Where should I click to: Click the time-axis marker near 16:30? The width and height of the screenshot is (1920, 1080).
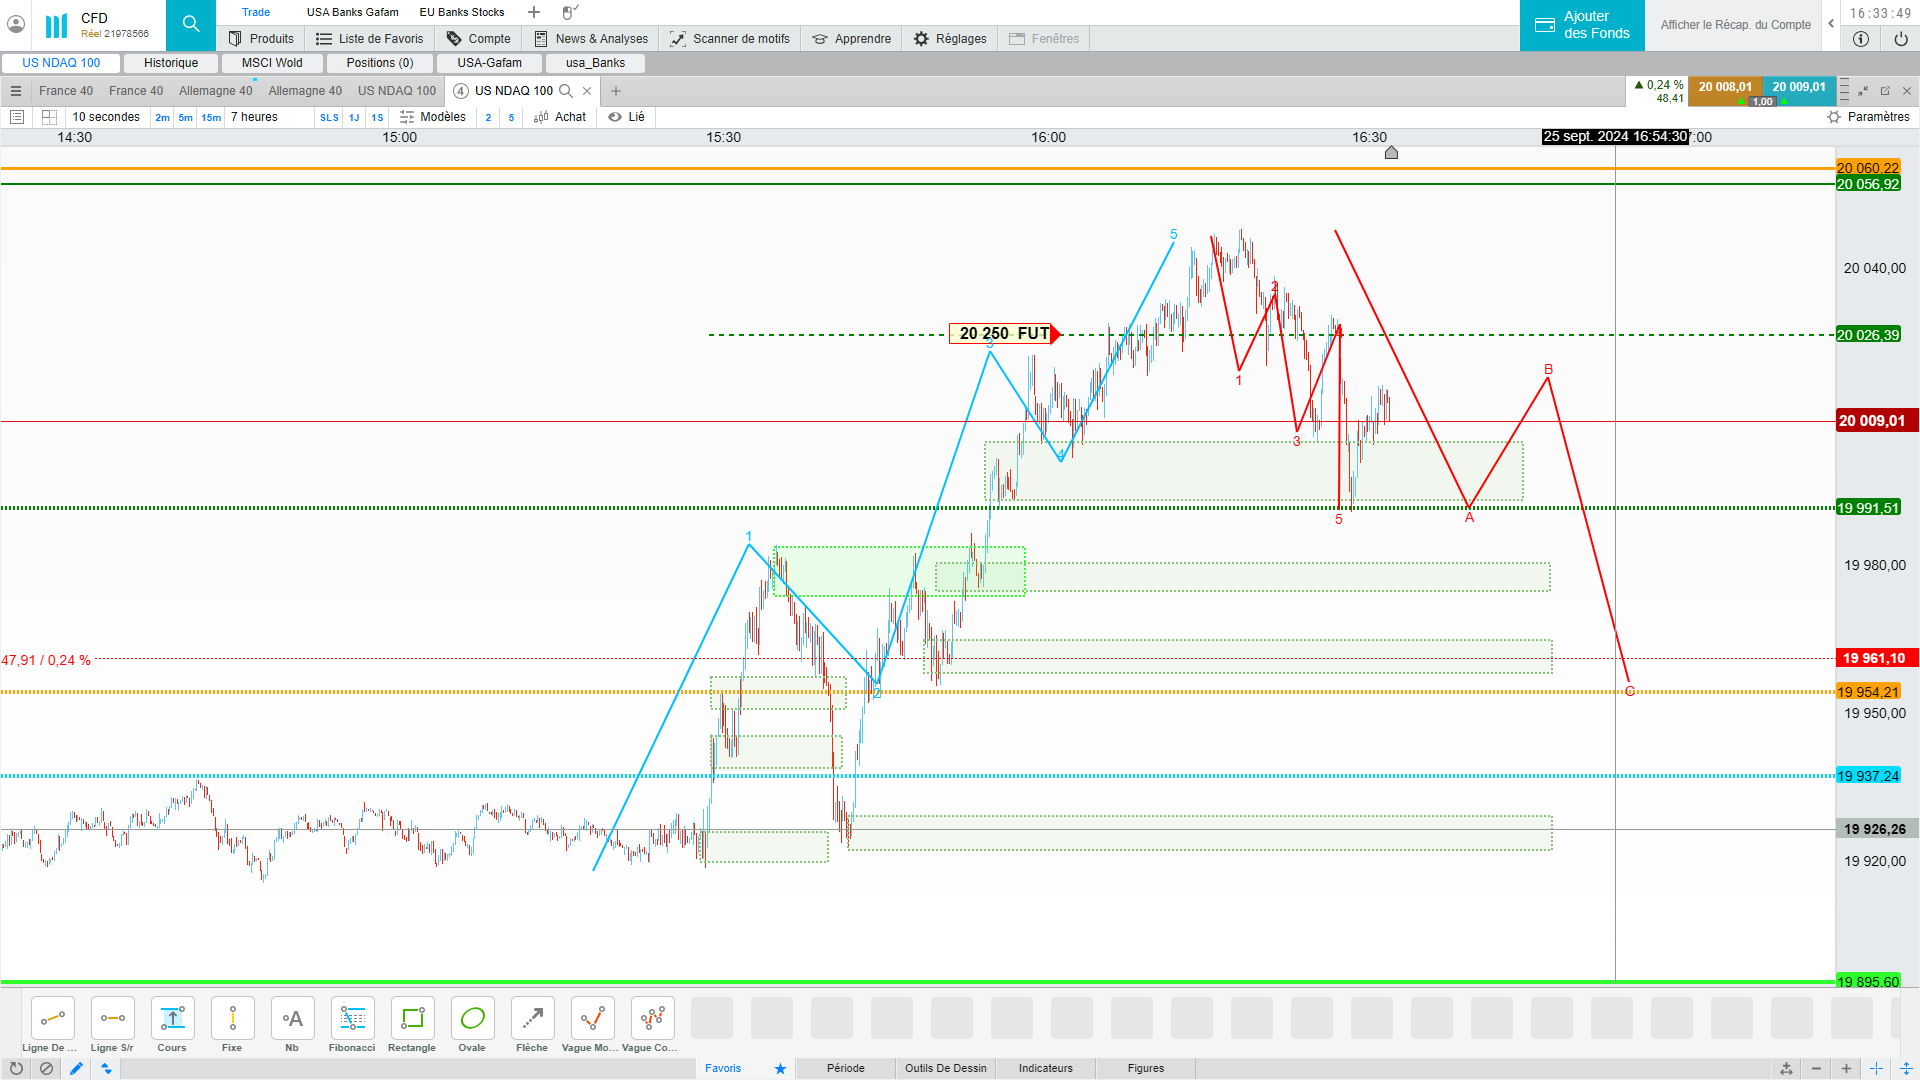(1391, 153)
